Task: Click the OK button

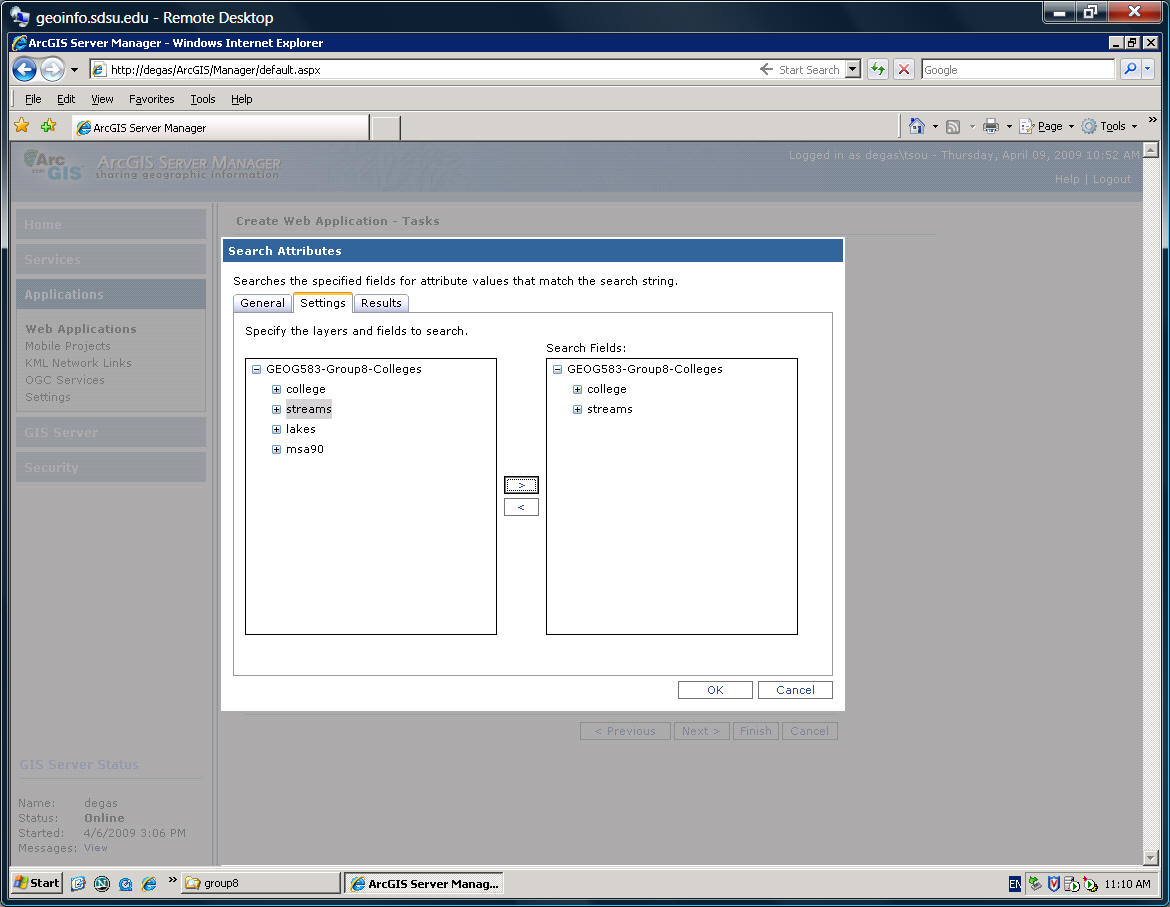Action: (x=715, y=690)
